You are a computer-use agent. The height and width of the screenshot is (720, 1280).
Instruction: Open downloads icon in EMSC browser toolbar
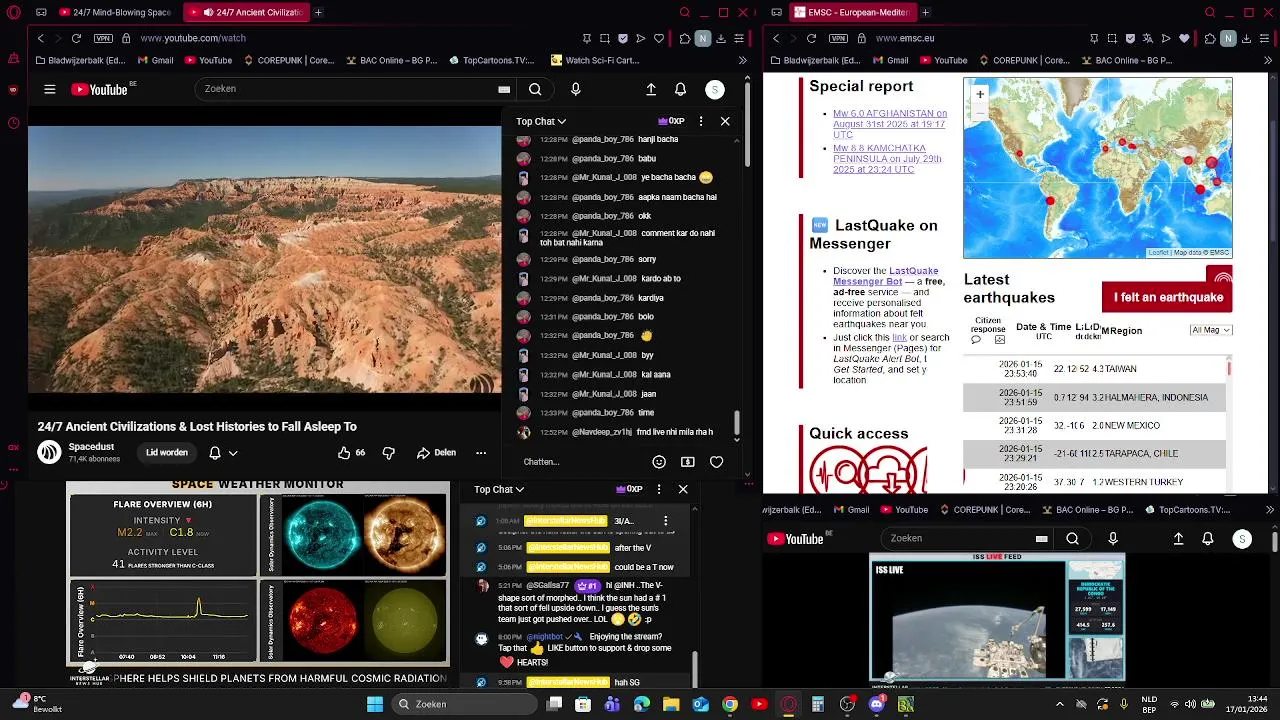(x=1247, y=38)
